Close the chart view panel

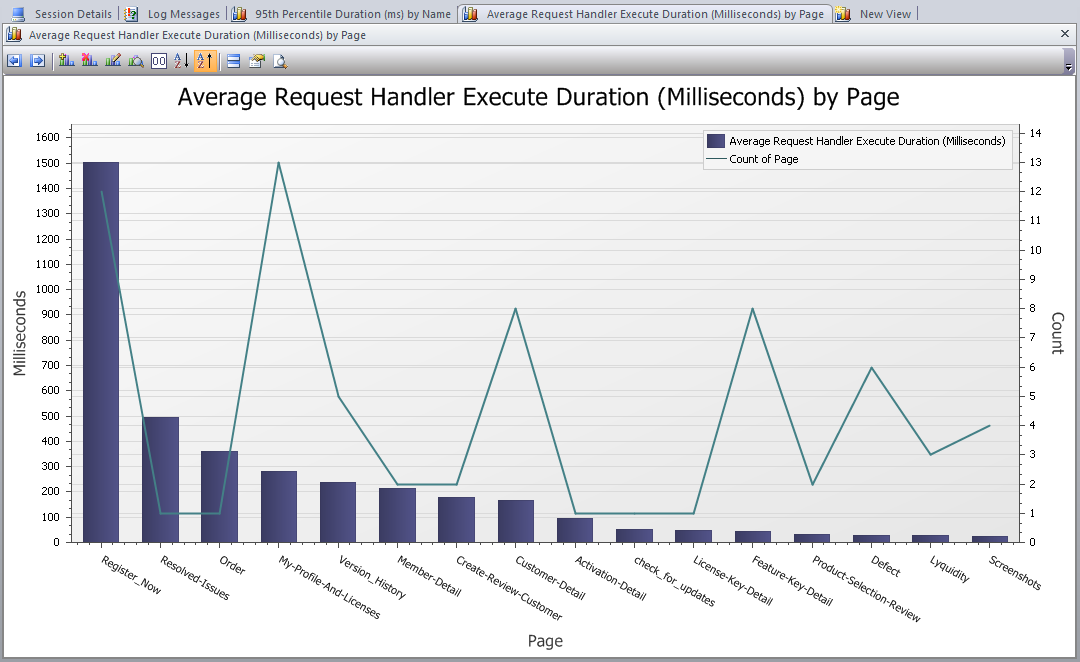(x=1065, y=34)
